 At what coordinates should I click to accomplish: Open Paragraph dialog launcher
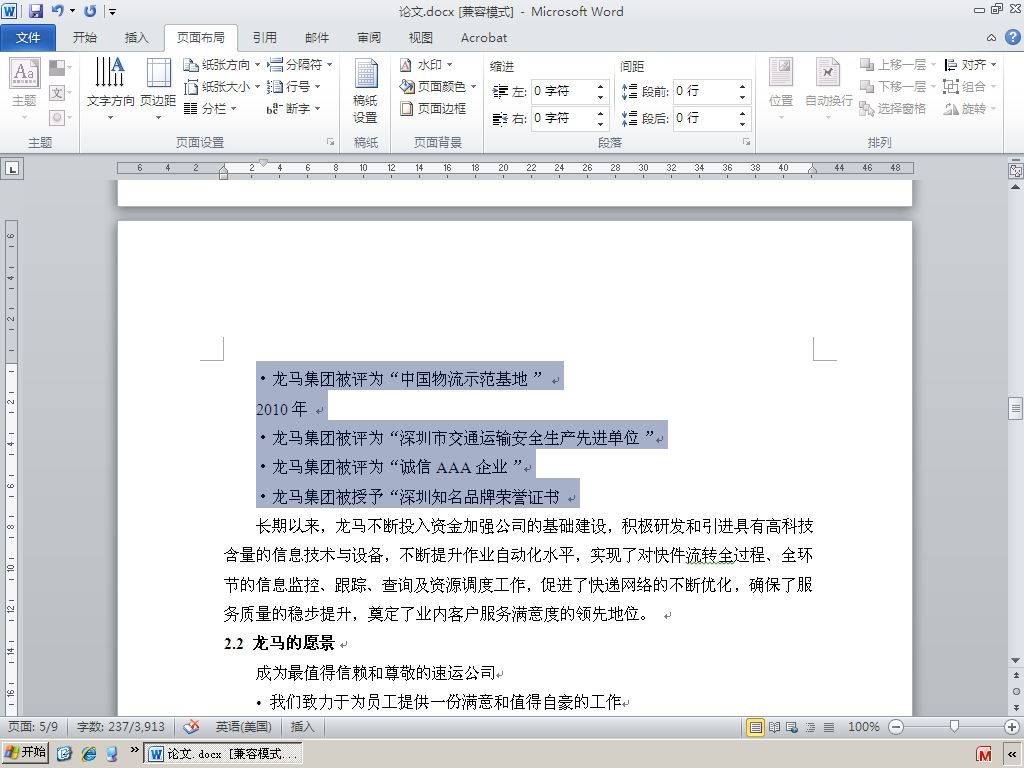click(x=746, y=142)
